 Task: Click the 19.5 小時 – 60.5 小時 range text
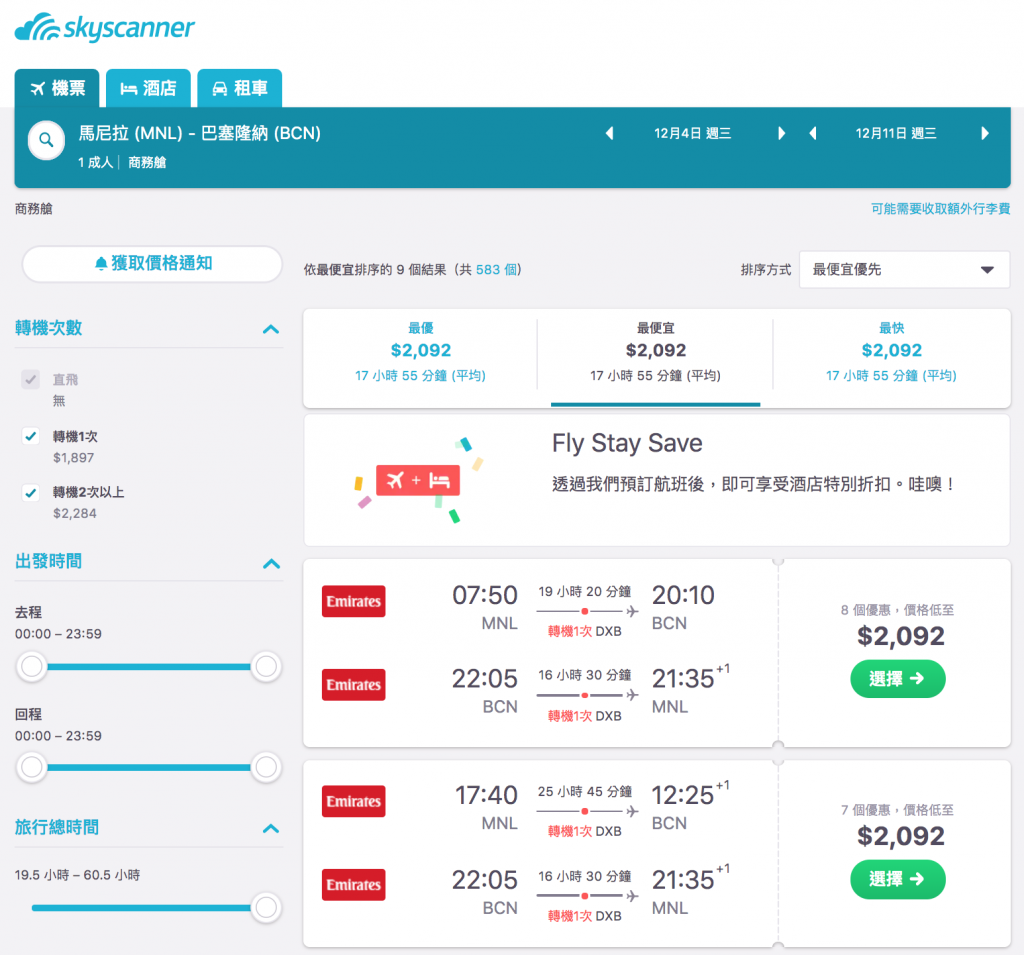pyautogui.click(x=77, y=875)
